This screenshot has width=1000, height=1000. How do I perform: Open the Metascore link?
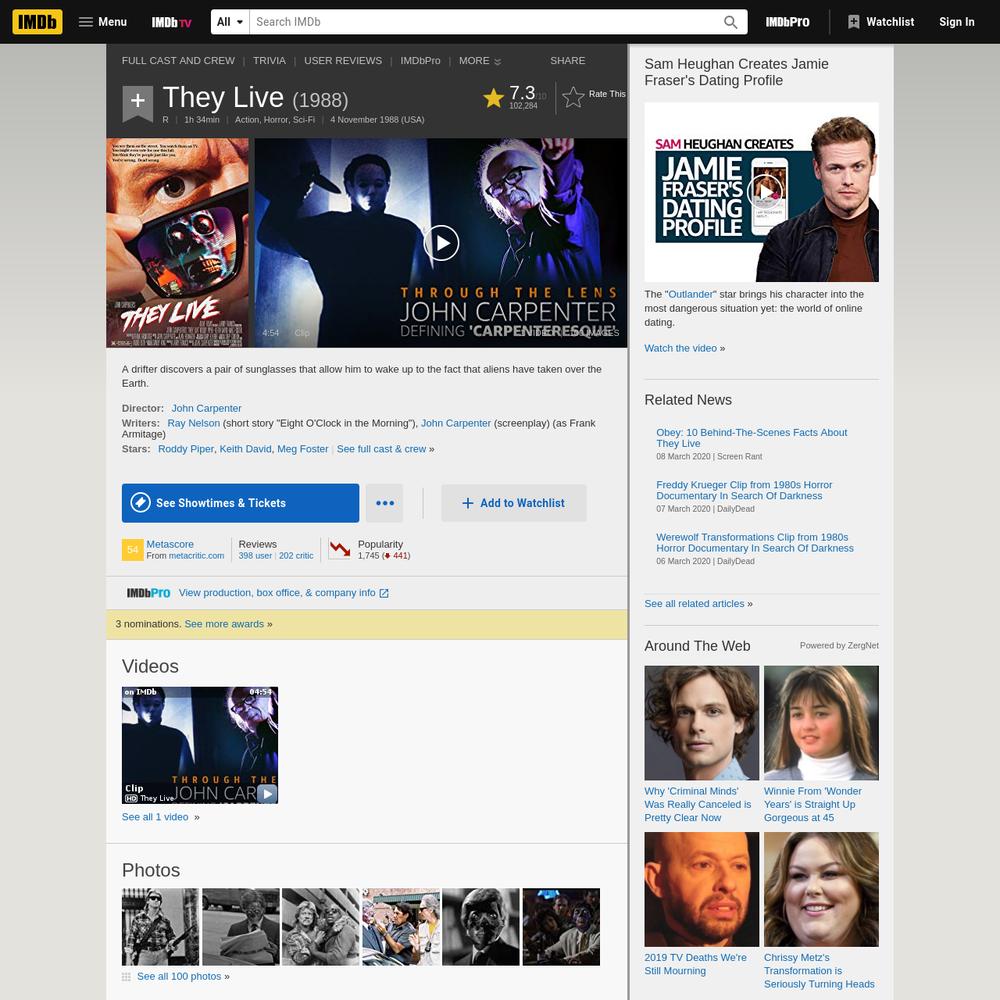pos(170,544)
